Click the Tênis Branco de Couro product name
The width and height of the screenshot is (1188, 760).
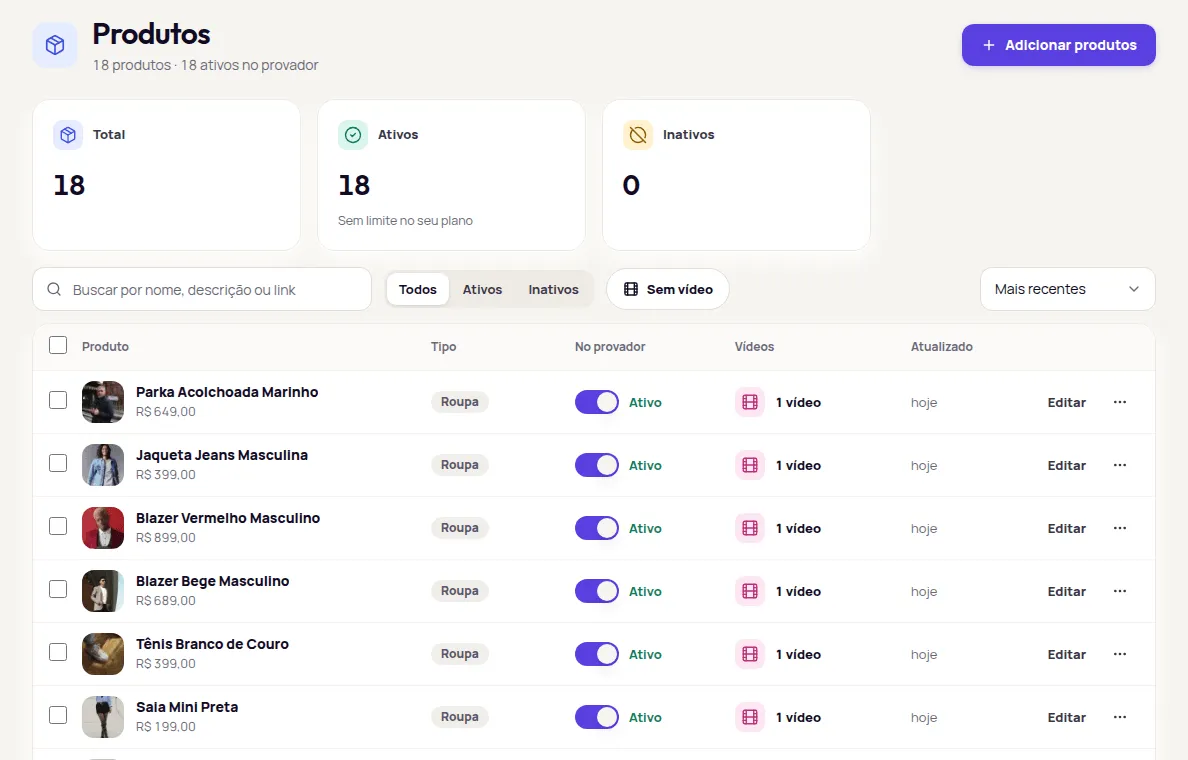(212, 644)
